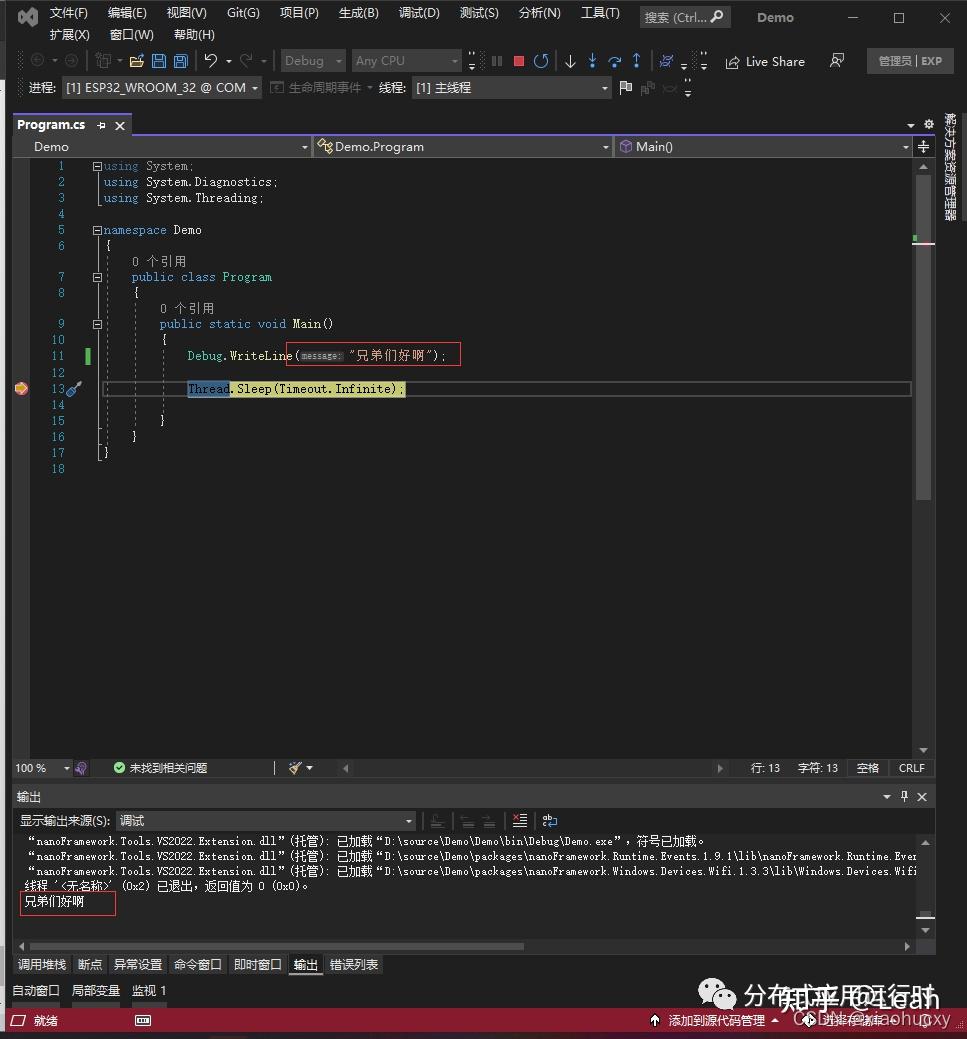The width and height of the screenshot is (967, 1039).
Task: Open the 调试(D) menu
Action: (x=419, y=13)
